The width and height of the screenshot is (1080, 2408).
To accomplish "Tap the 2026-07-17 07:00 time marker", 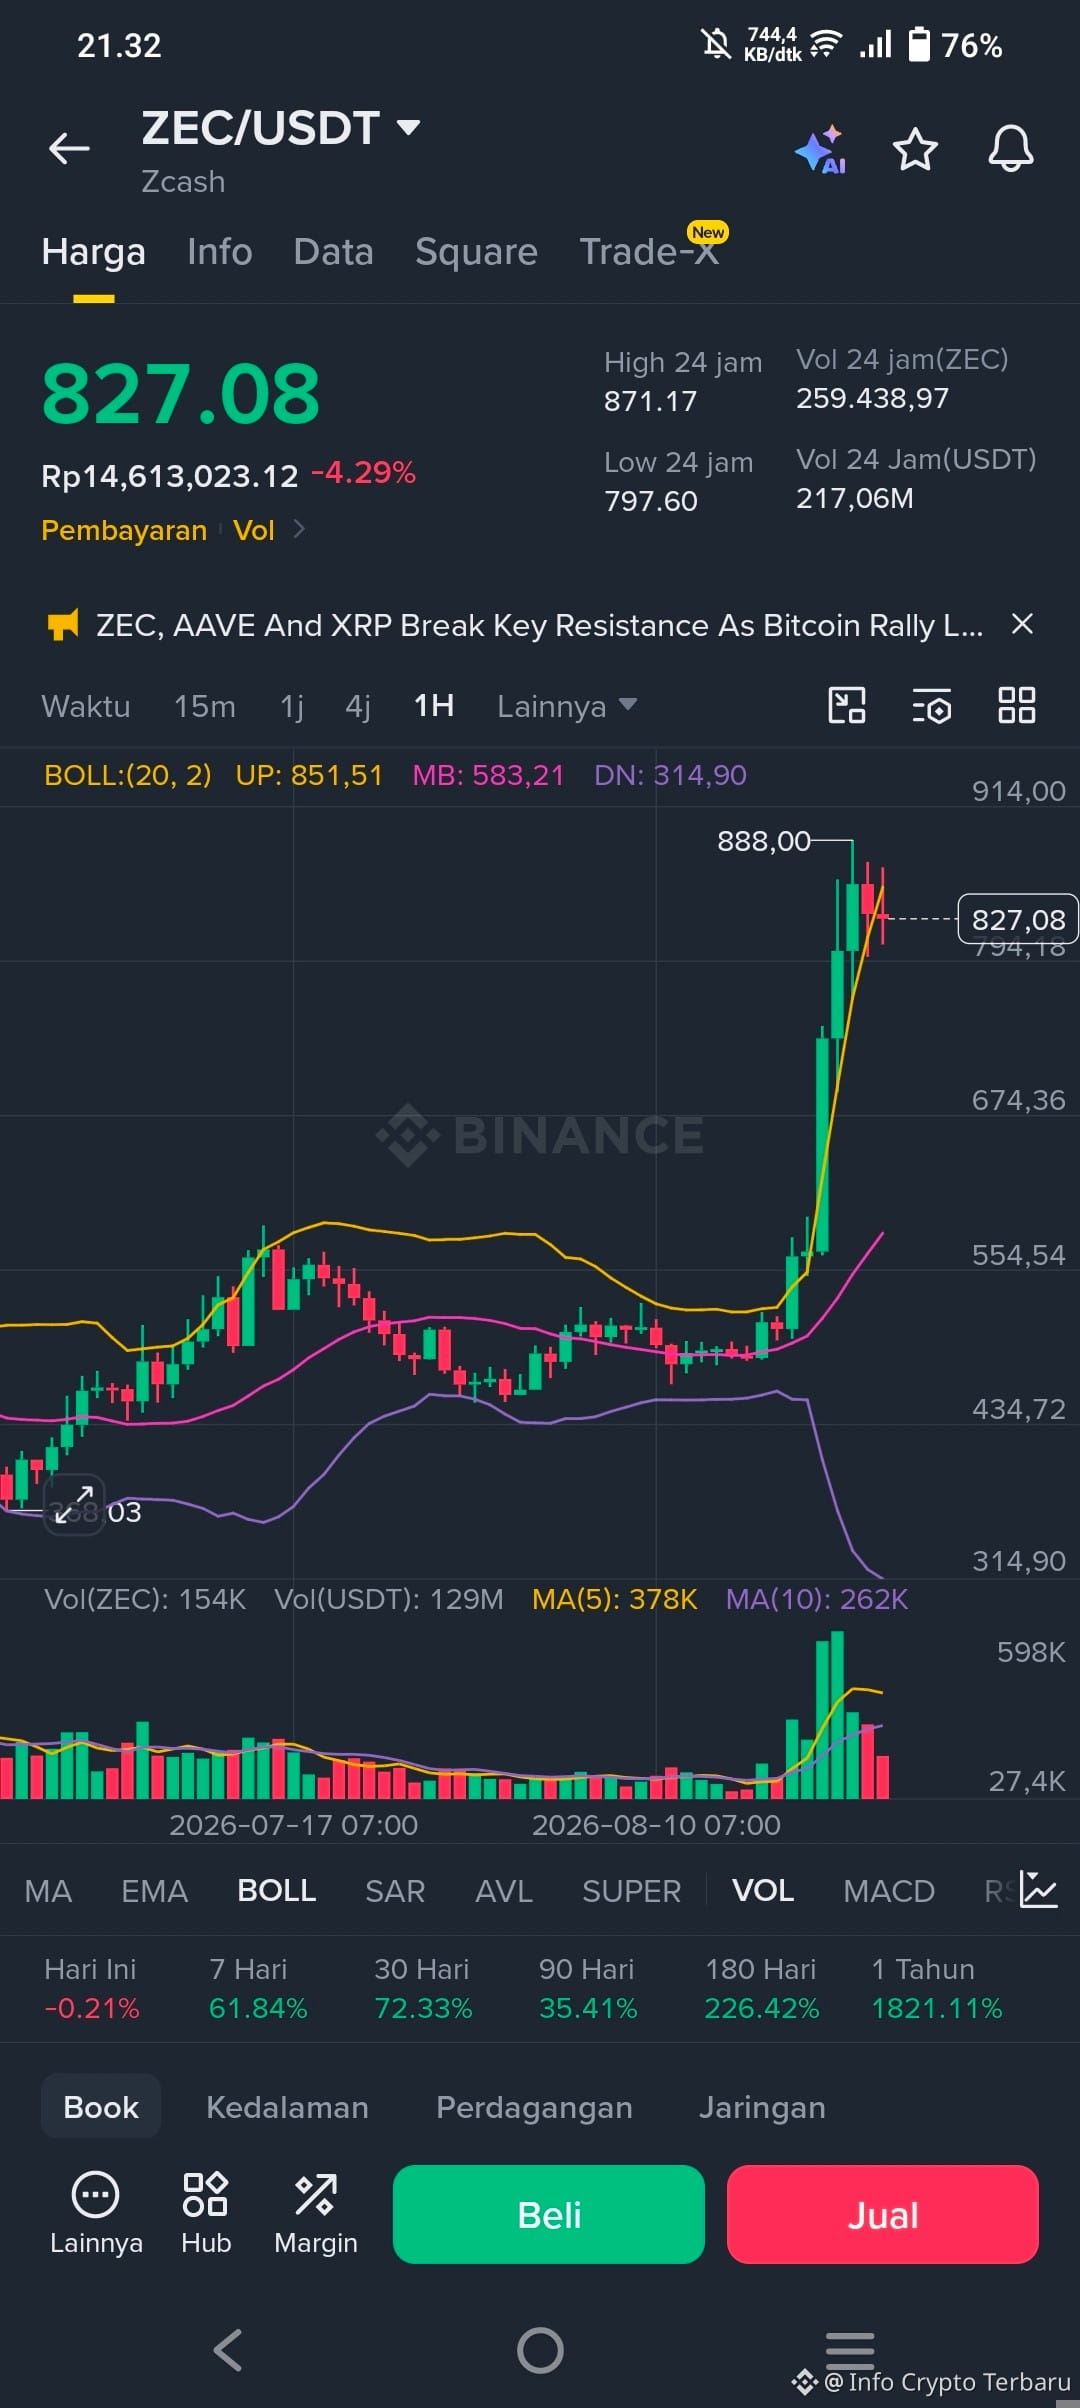I will (293, 1825).
